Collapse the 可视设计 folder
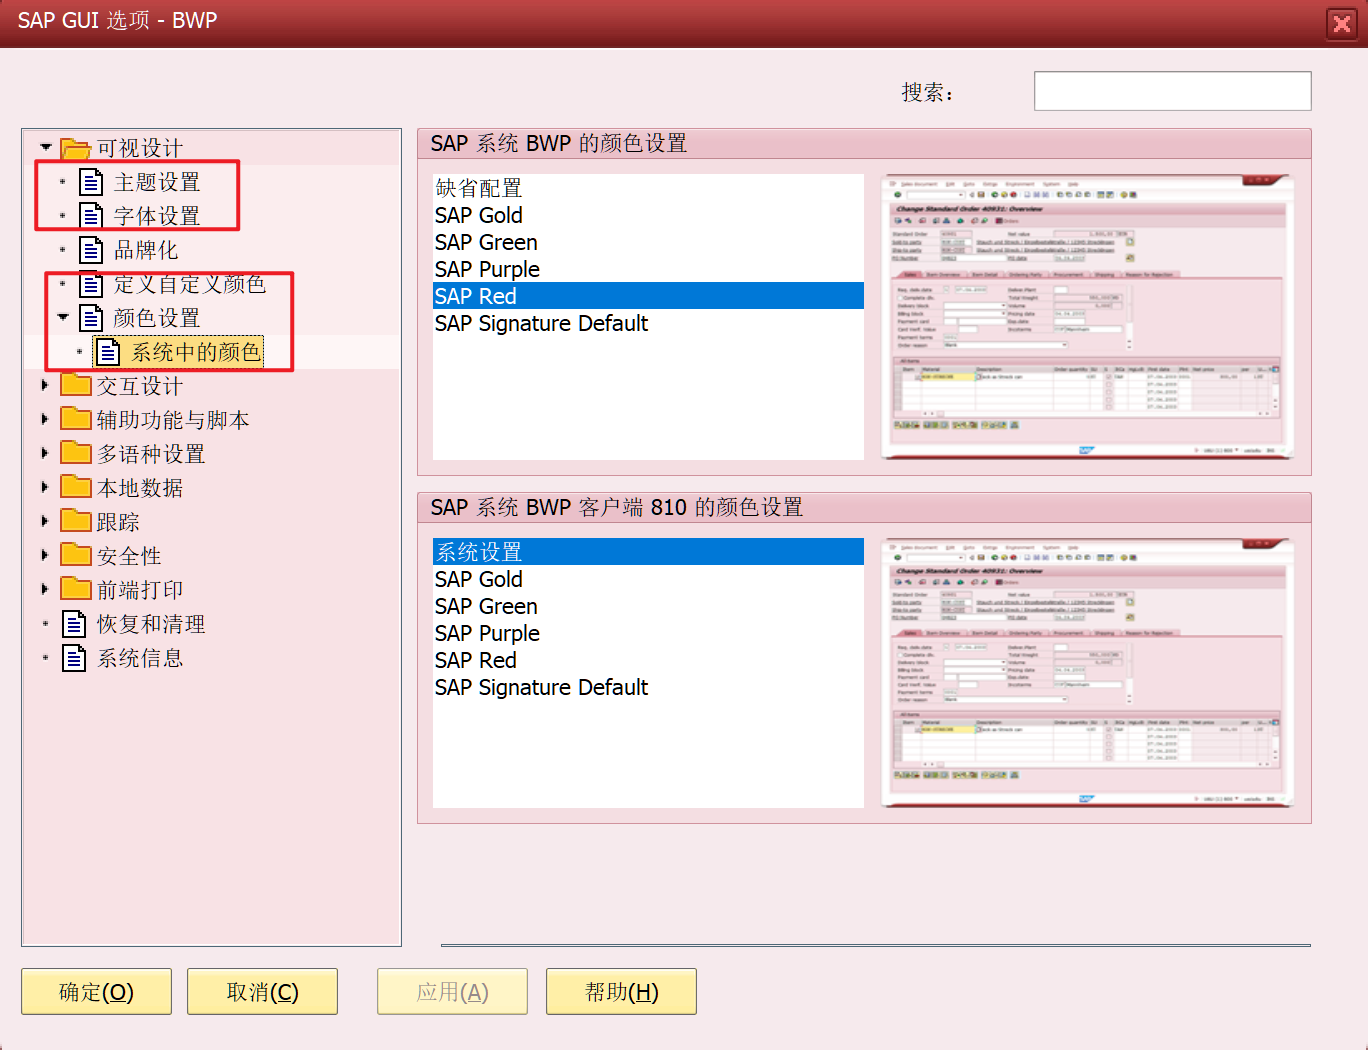This screenshot has height=1050, width=1368. [x=45, y=147]
